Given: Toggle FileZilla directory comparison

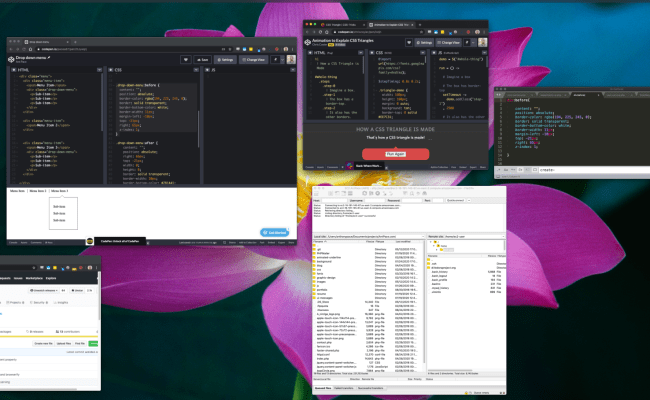Looking at the screenshot, I should pos(412,193).
